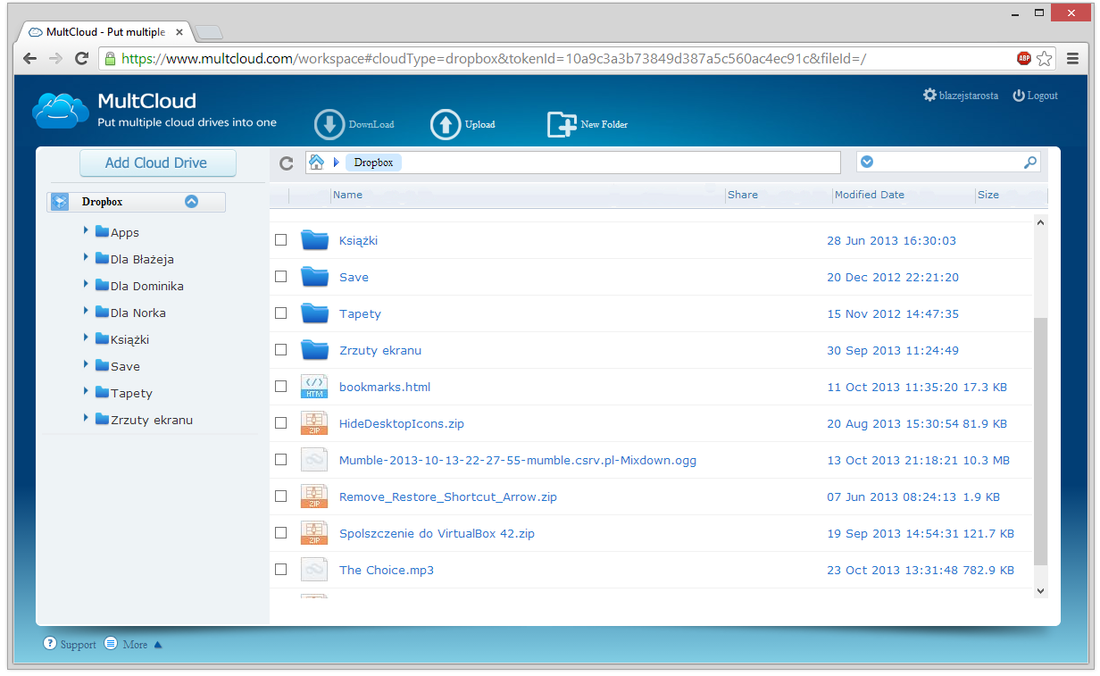The width and height of the screenshot is (1100, 676).
Task: Expand Dla Dominika tree arrow
Action: pyautogui.click(x=86, y=283)
